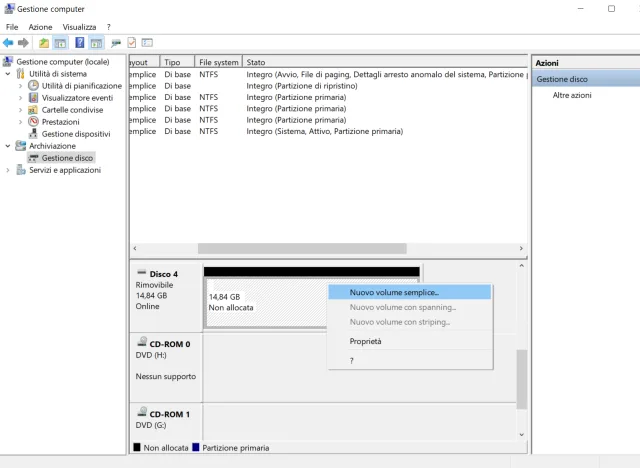Click the Back arrow toolbar icon

9,43
